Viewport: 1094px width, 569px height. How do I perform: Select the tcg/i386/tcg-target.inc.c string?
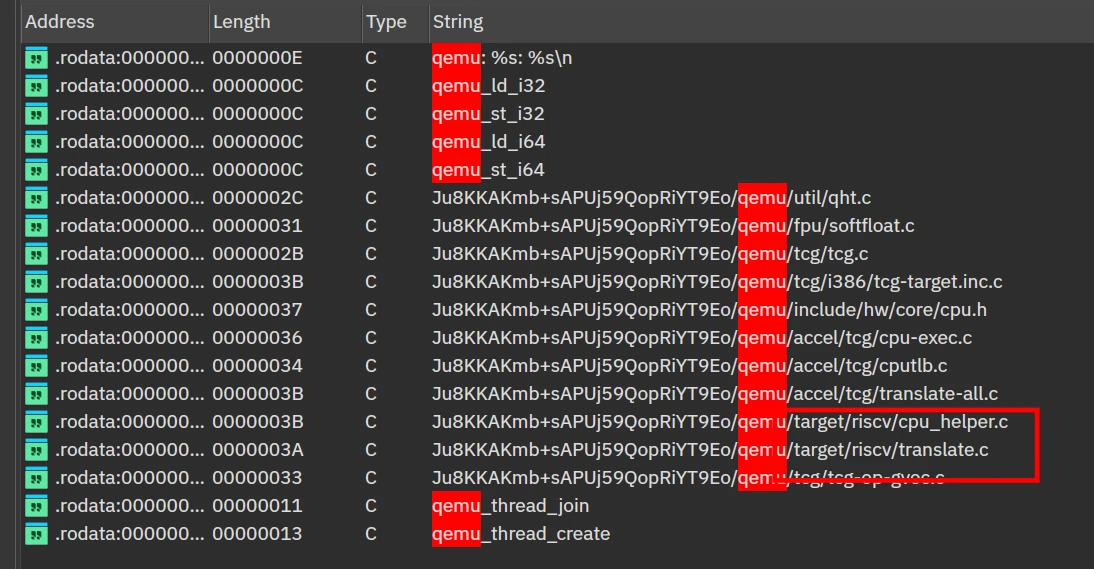point(716,282)
